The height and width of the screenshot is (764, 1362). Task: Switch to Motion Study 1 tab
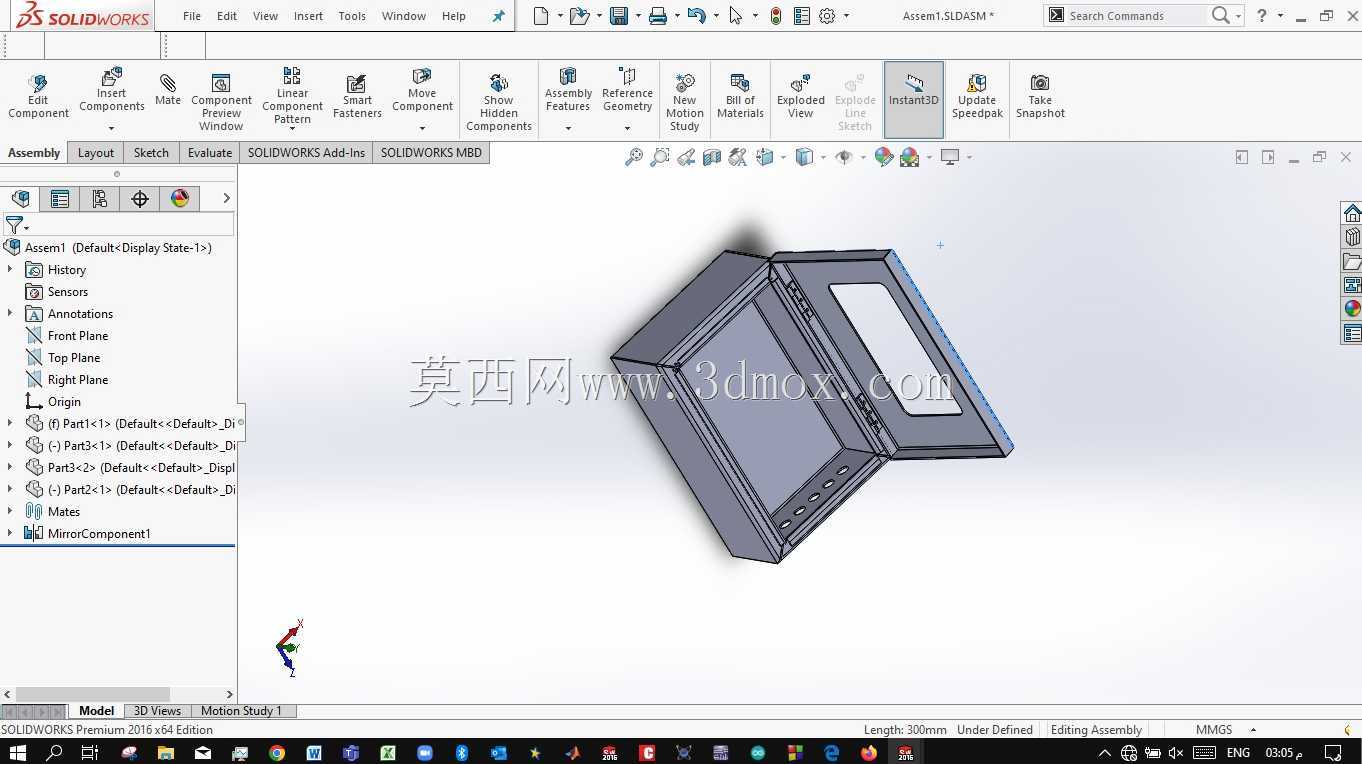coord(241,711)
